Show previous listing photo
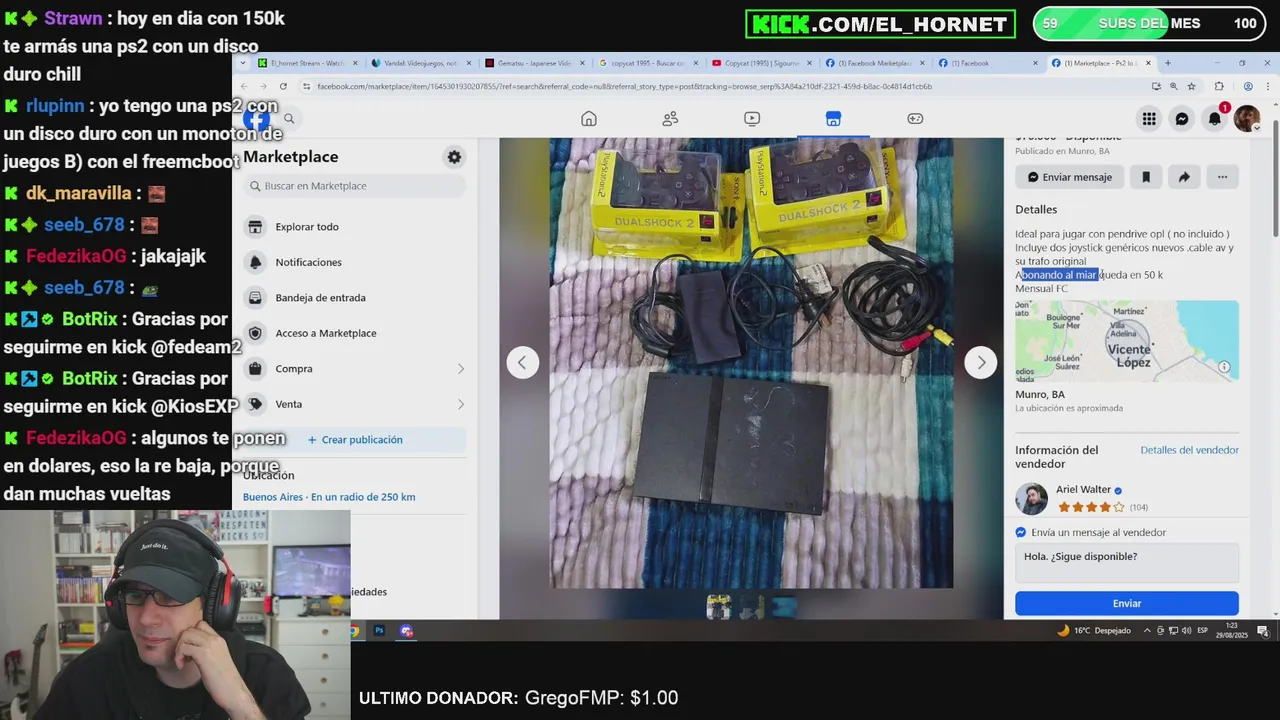Screen dimensions: 1280x720 [522, 363]
